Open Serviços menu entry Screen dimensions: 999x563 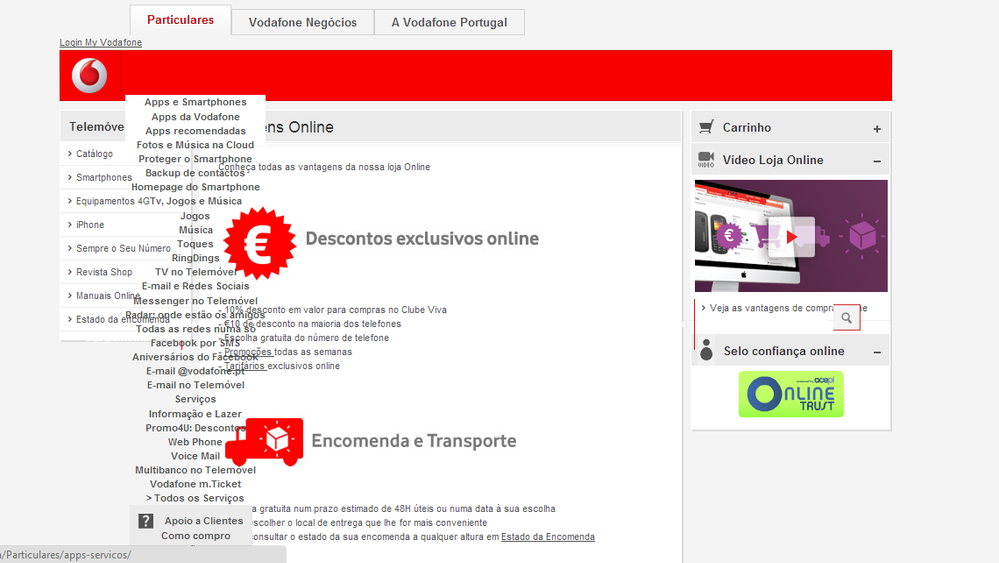[196, 399]
